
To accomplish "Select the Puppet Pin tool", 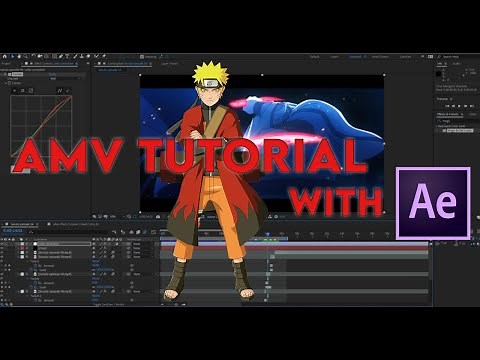I will (x=104, y=56).
